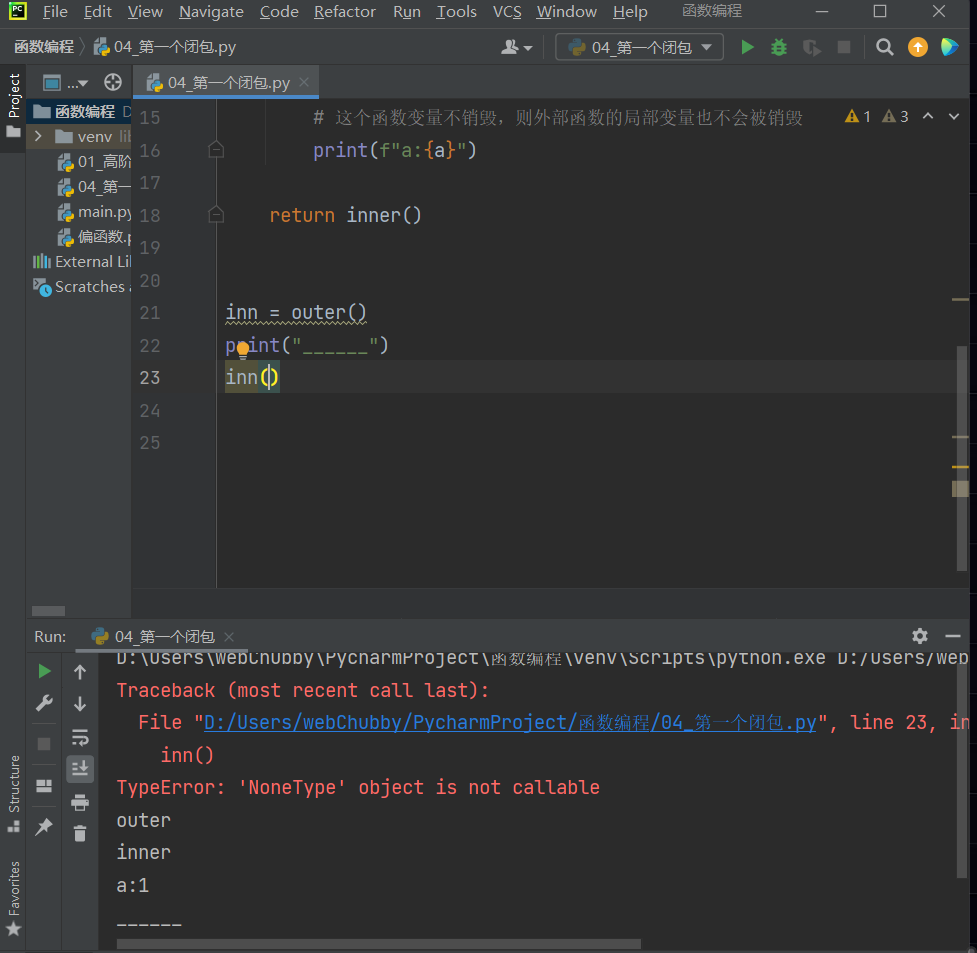Run the 04_第一个闭包 configuration from the top toolbar
The width and height of the screenshot is (977, 953).
tap(747, 47)
